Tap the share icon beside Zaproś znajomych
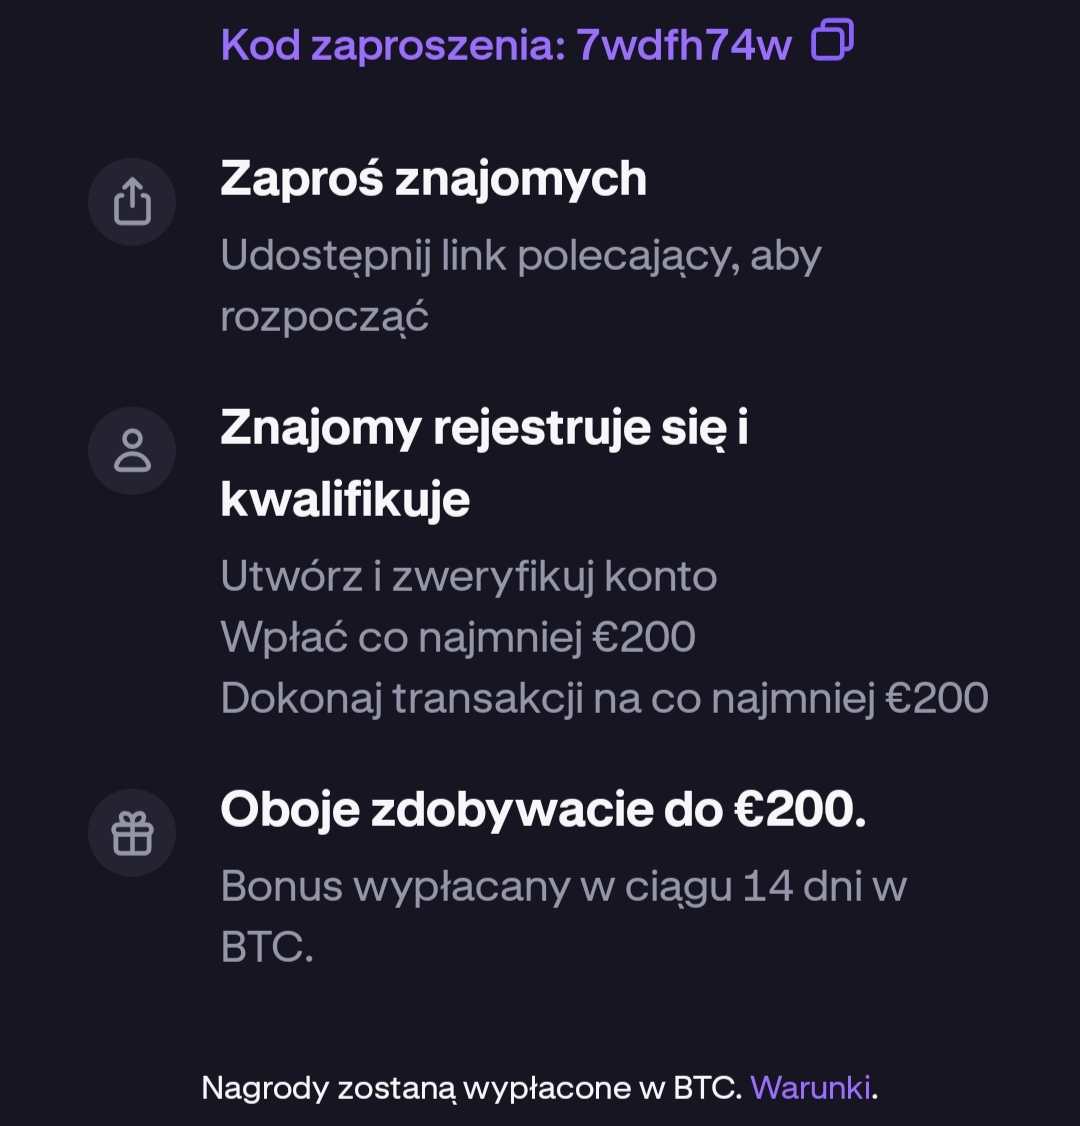 [x=132, y=202]
